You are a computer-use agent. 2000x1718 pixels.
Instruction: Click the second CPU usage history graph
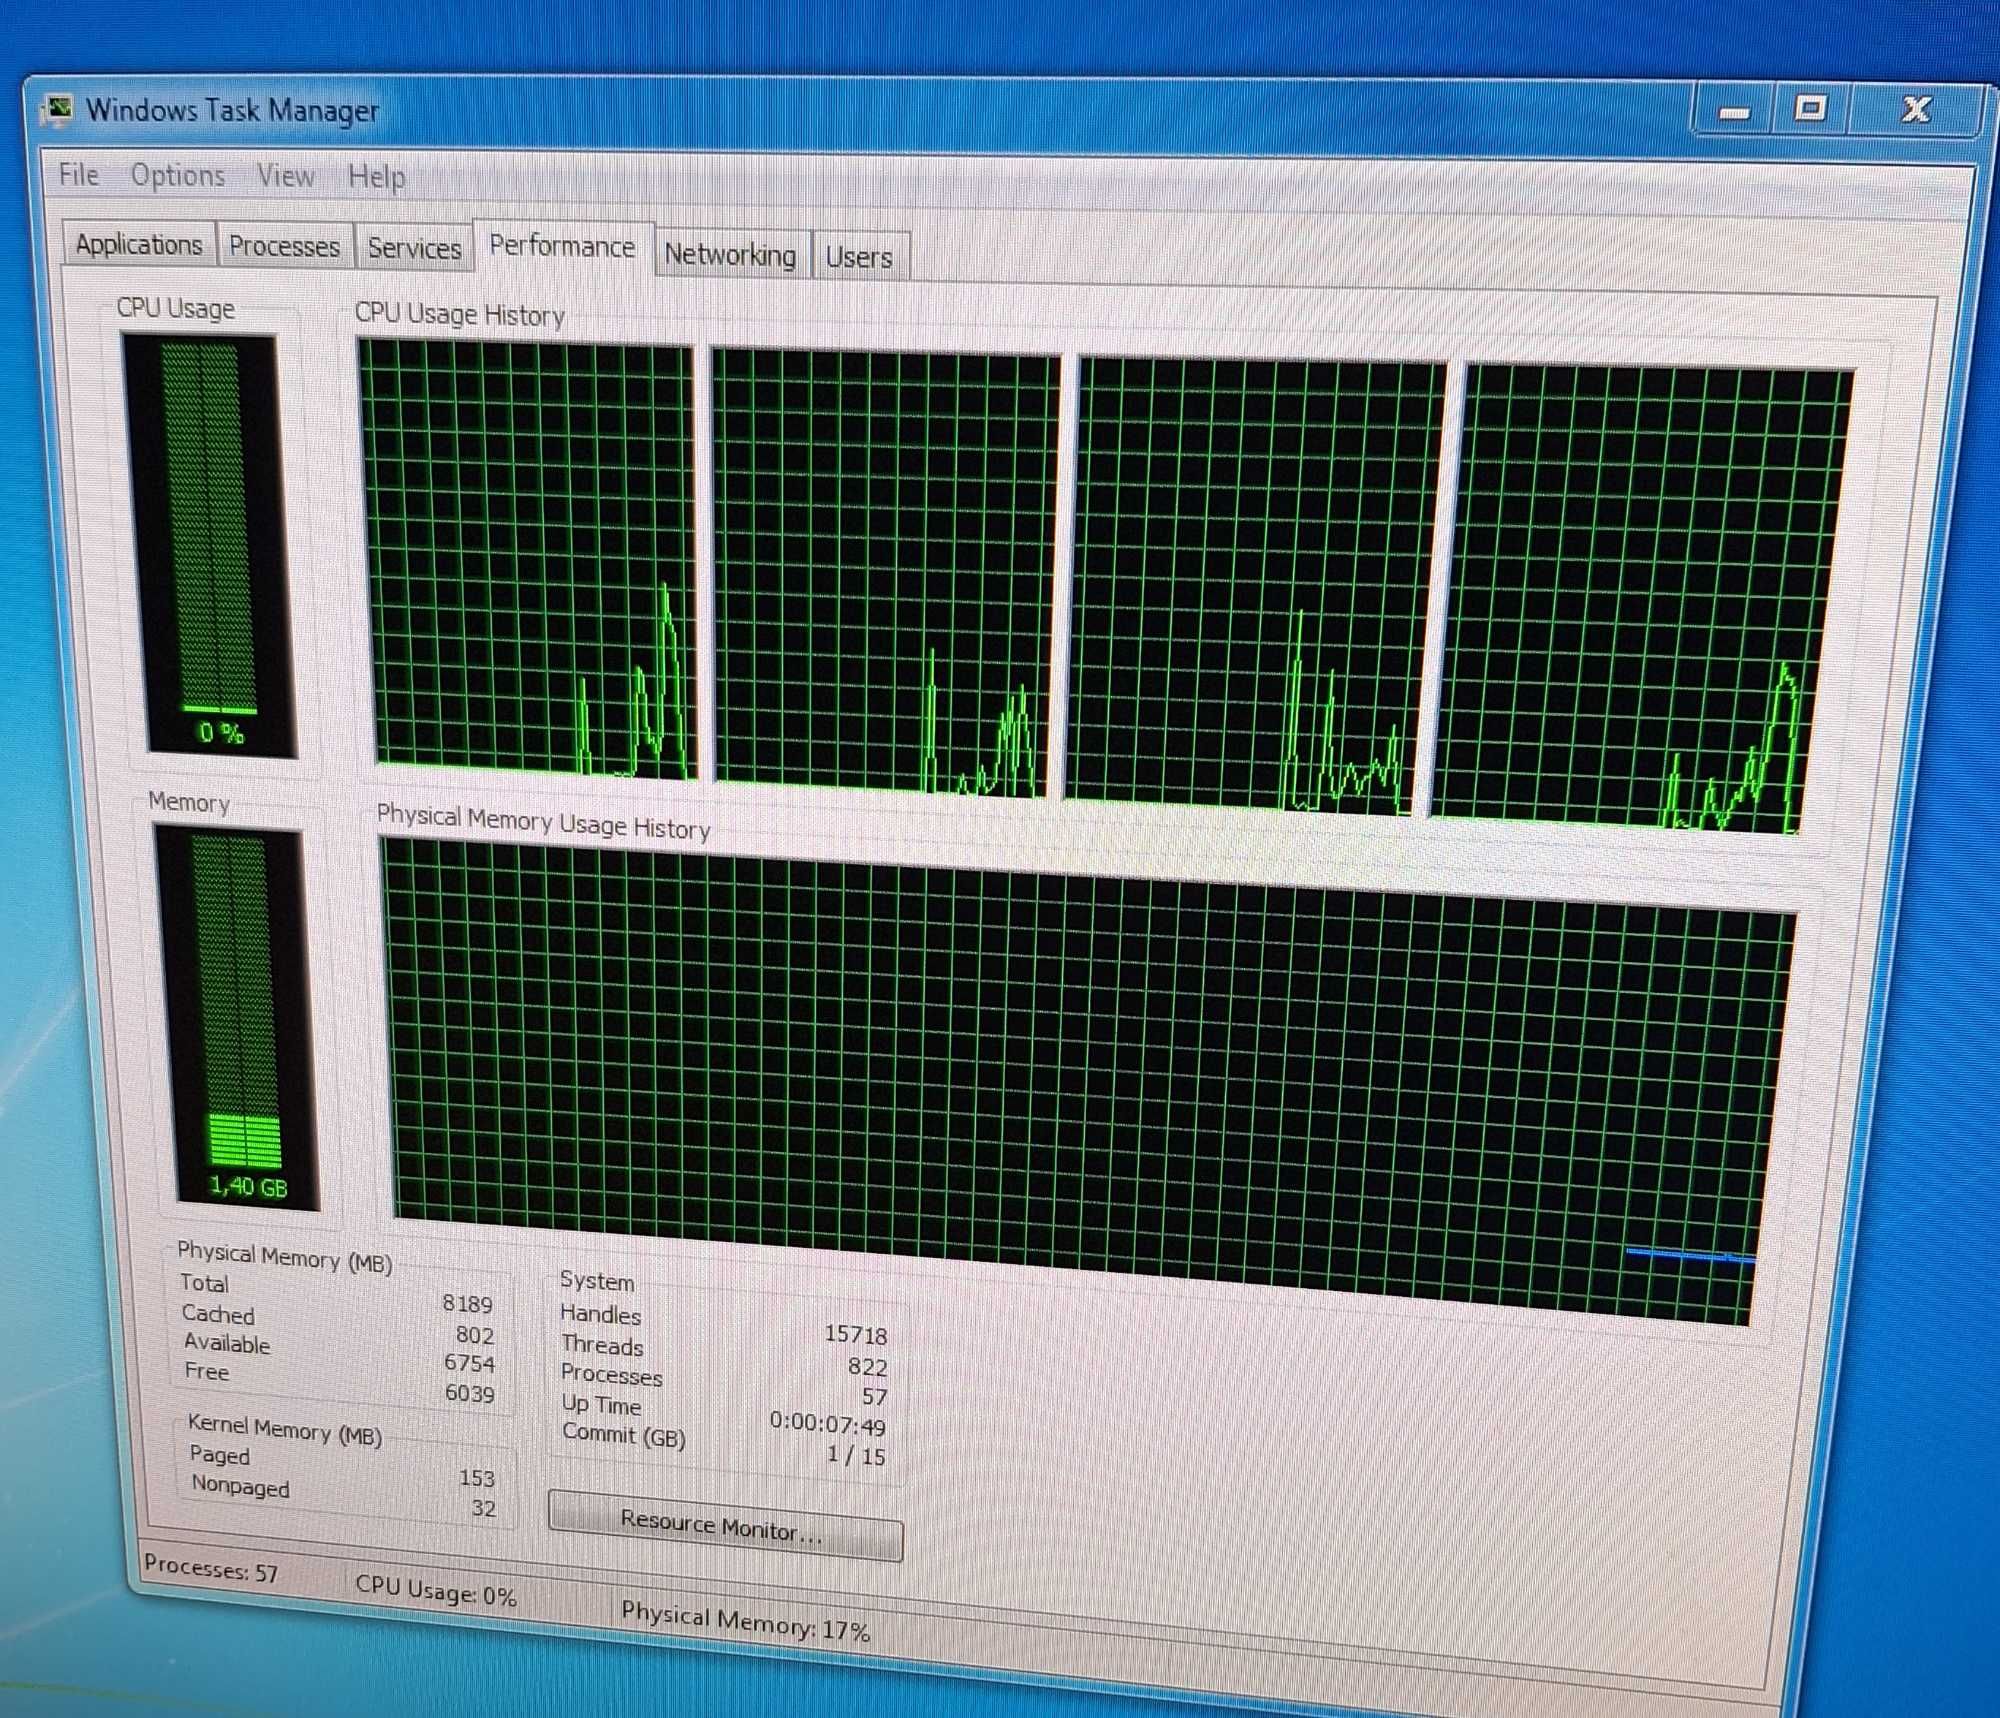pos(885,573)
